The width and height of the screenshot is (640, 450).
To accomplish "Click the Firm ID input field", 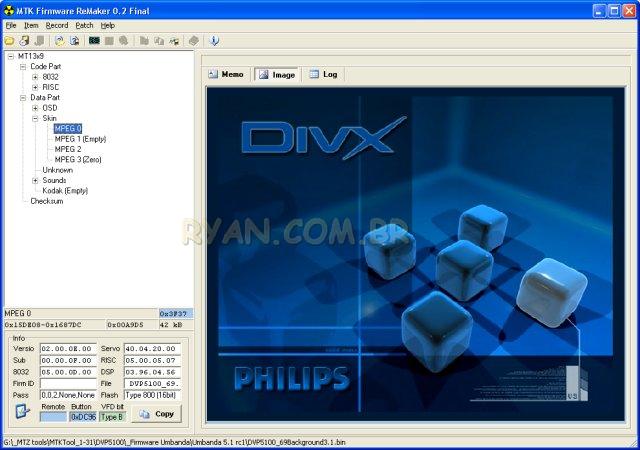I will 68,383.
